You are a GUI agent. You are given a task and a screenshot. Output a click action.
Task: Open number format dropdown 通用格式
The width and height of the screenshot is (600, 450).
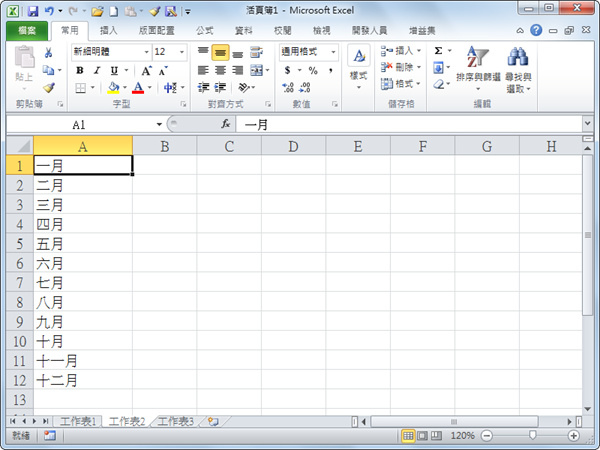tap(333, 52)
